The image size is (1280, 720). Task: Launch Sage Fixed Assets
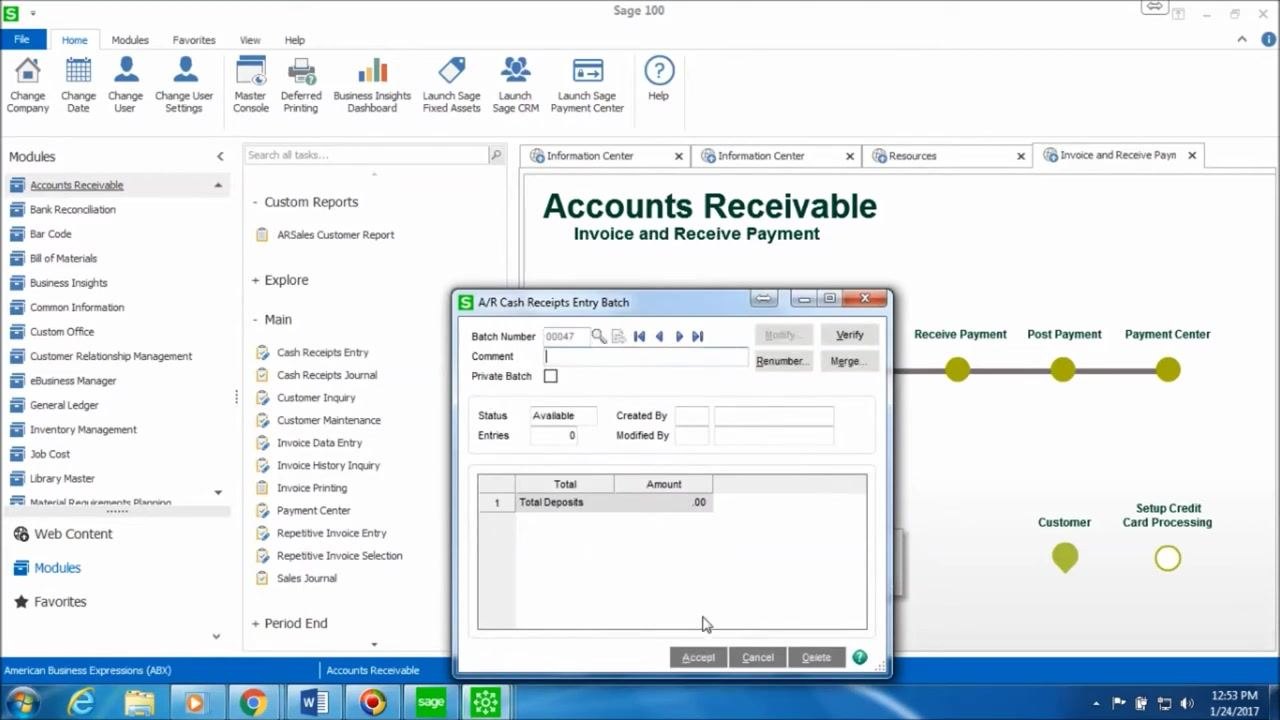tap(451, 85)
